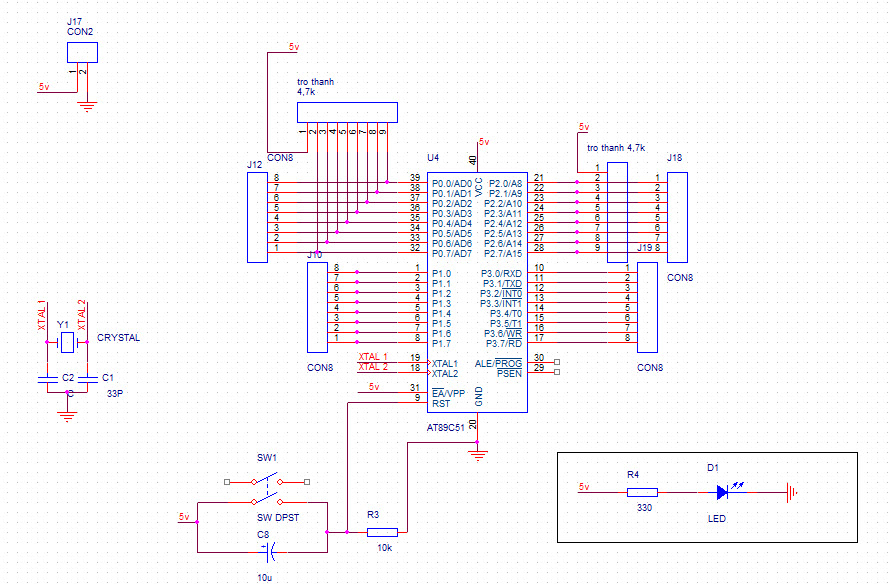Click the ALE/PROG pin name

(498, 363)
